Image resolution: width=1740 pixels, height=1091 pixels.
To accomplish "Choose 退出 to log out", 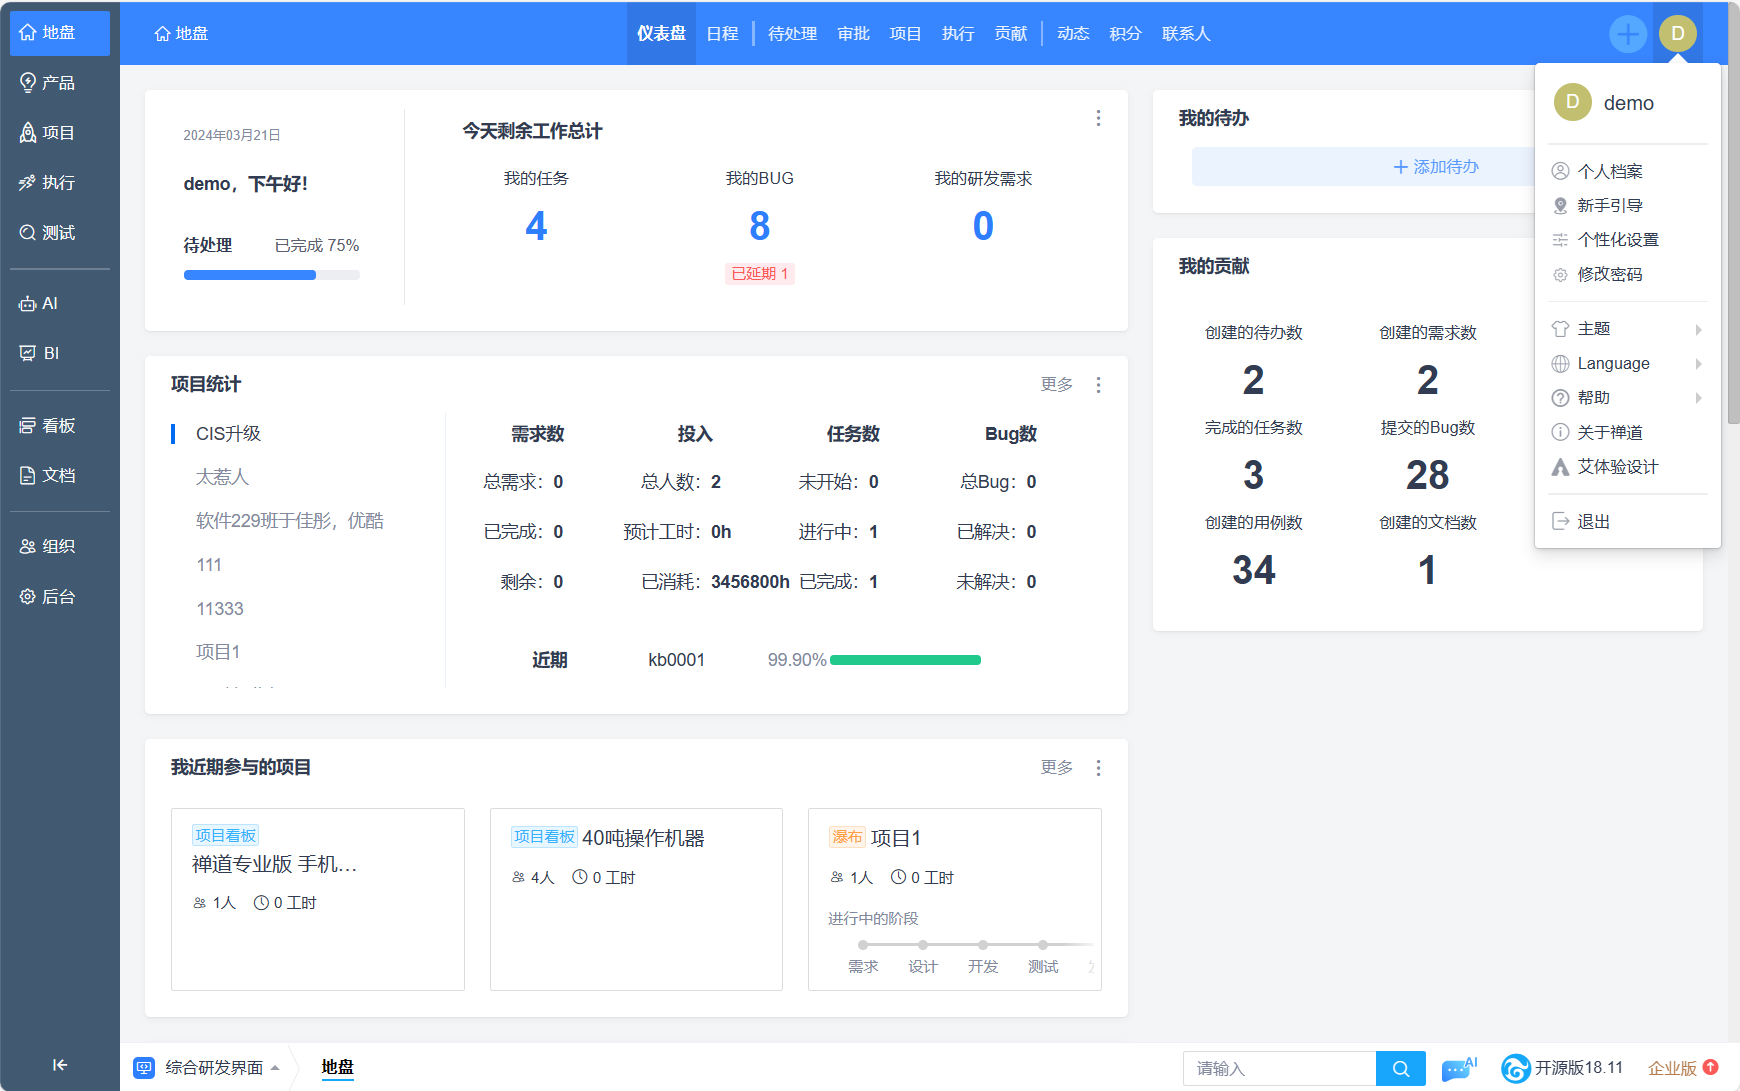I will [1593, 521].
